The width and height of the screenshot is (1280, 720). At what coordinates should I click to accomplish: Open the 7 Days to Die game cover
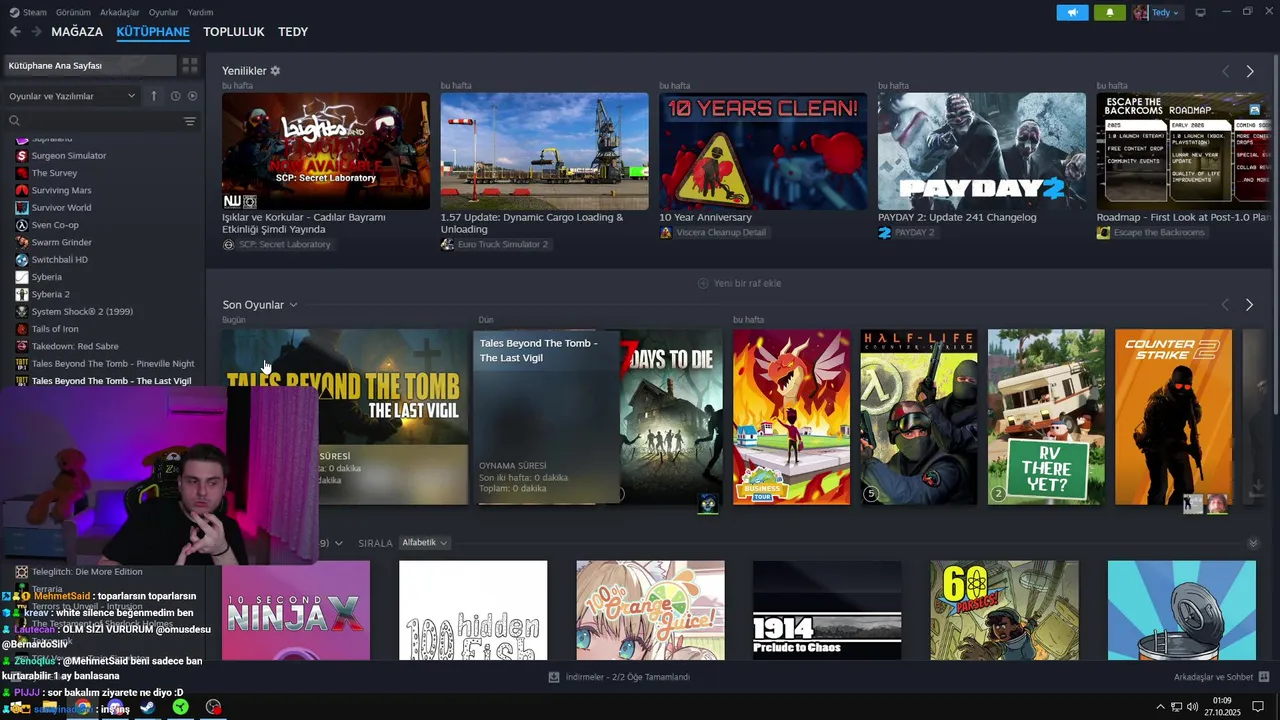[671, 417]
